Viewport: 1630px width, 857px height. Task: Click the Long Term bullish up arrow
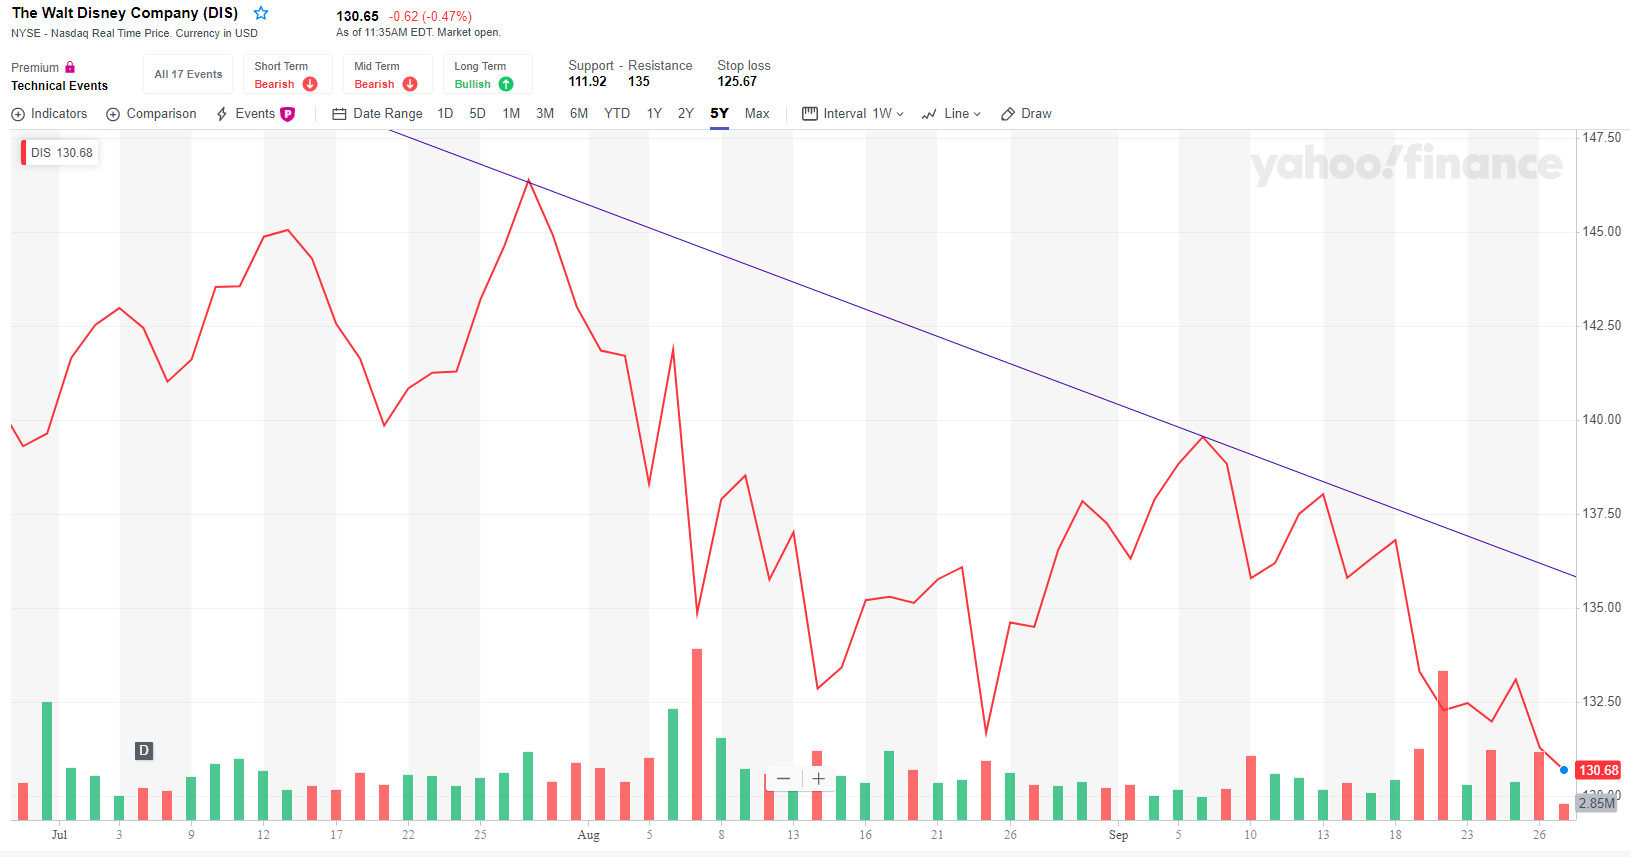[506, 84]
